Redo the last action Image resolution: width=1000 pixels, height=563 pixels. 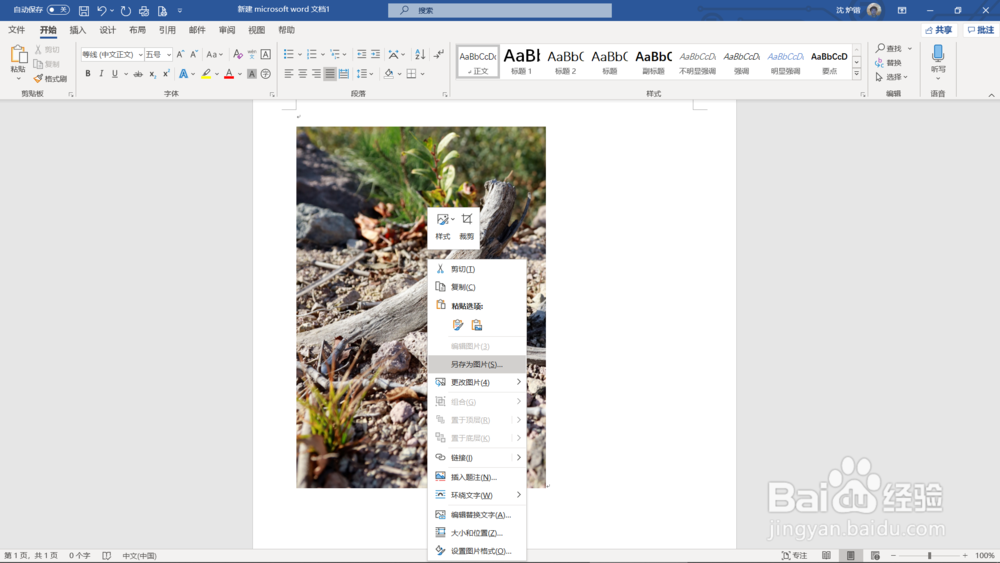[x=126, y=10]
